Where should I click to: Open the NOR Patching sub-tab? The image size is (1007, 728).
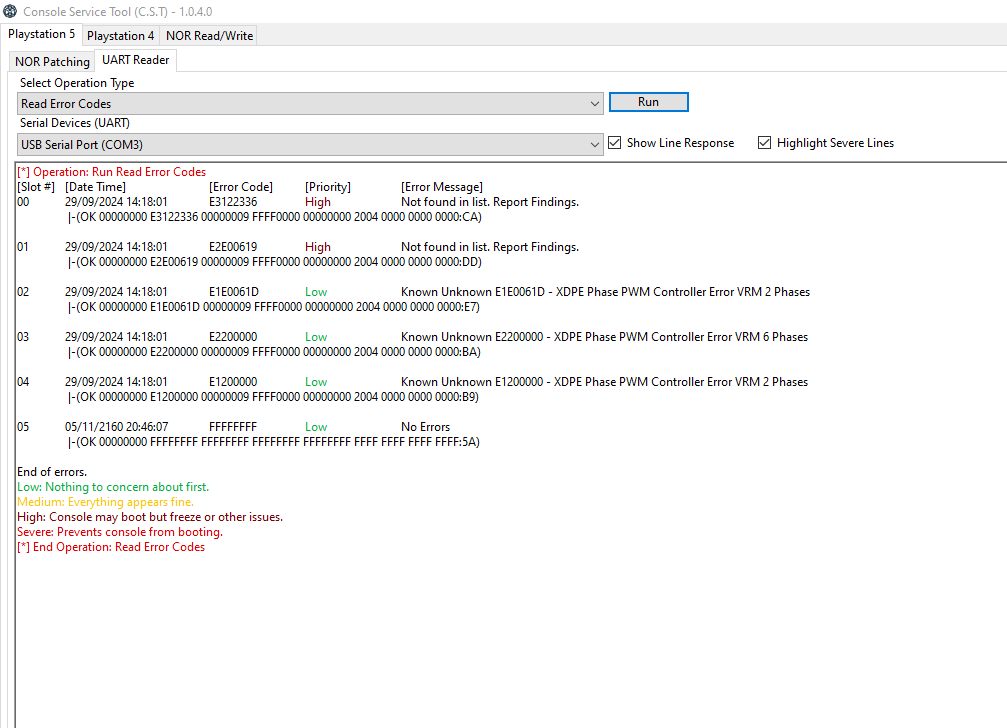pyautogui.click(x=52, y=62)
